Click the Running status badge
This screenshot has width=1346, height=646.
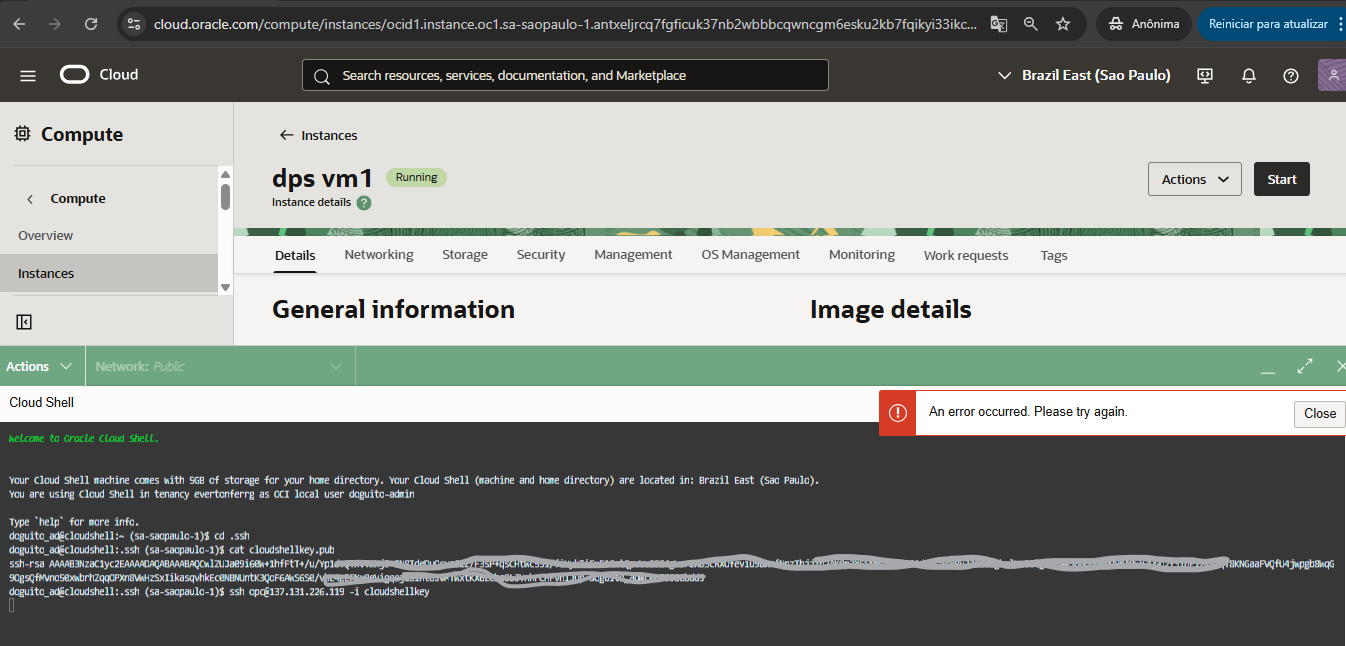coord(416,178)
